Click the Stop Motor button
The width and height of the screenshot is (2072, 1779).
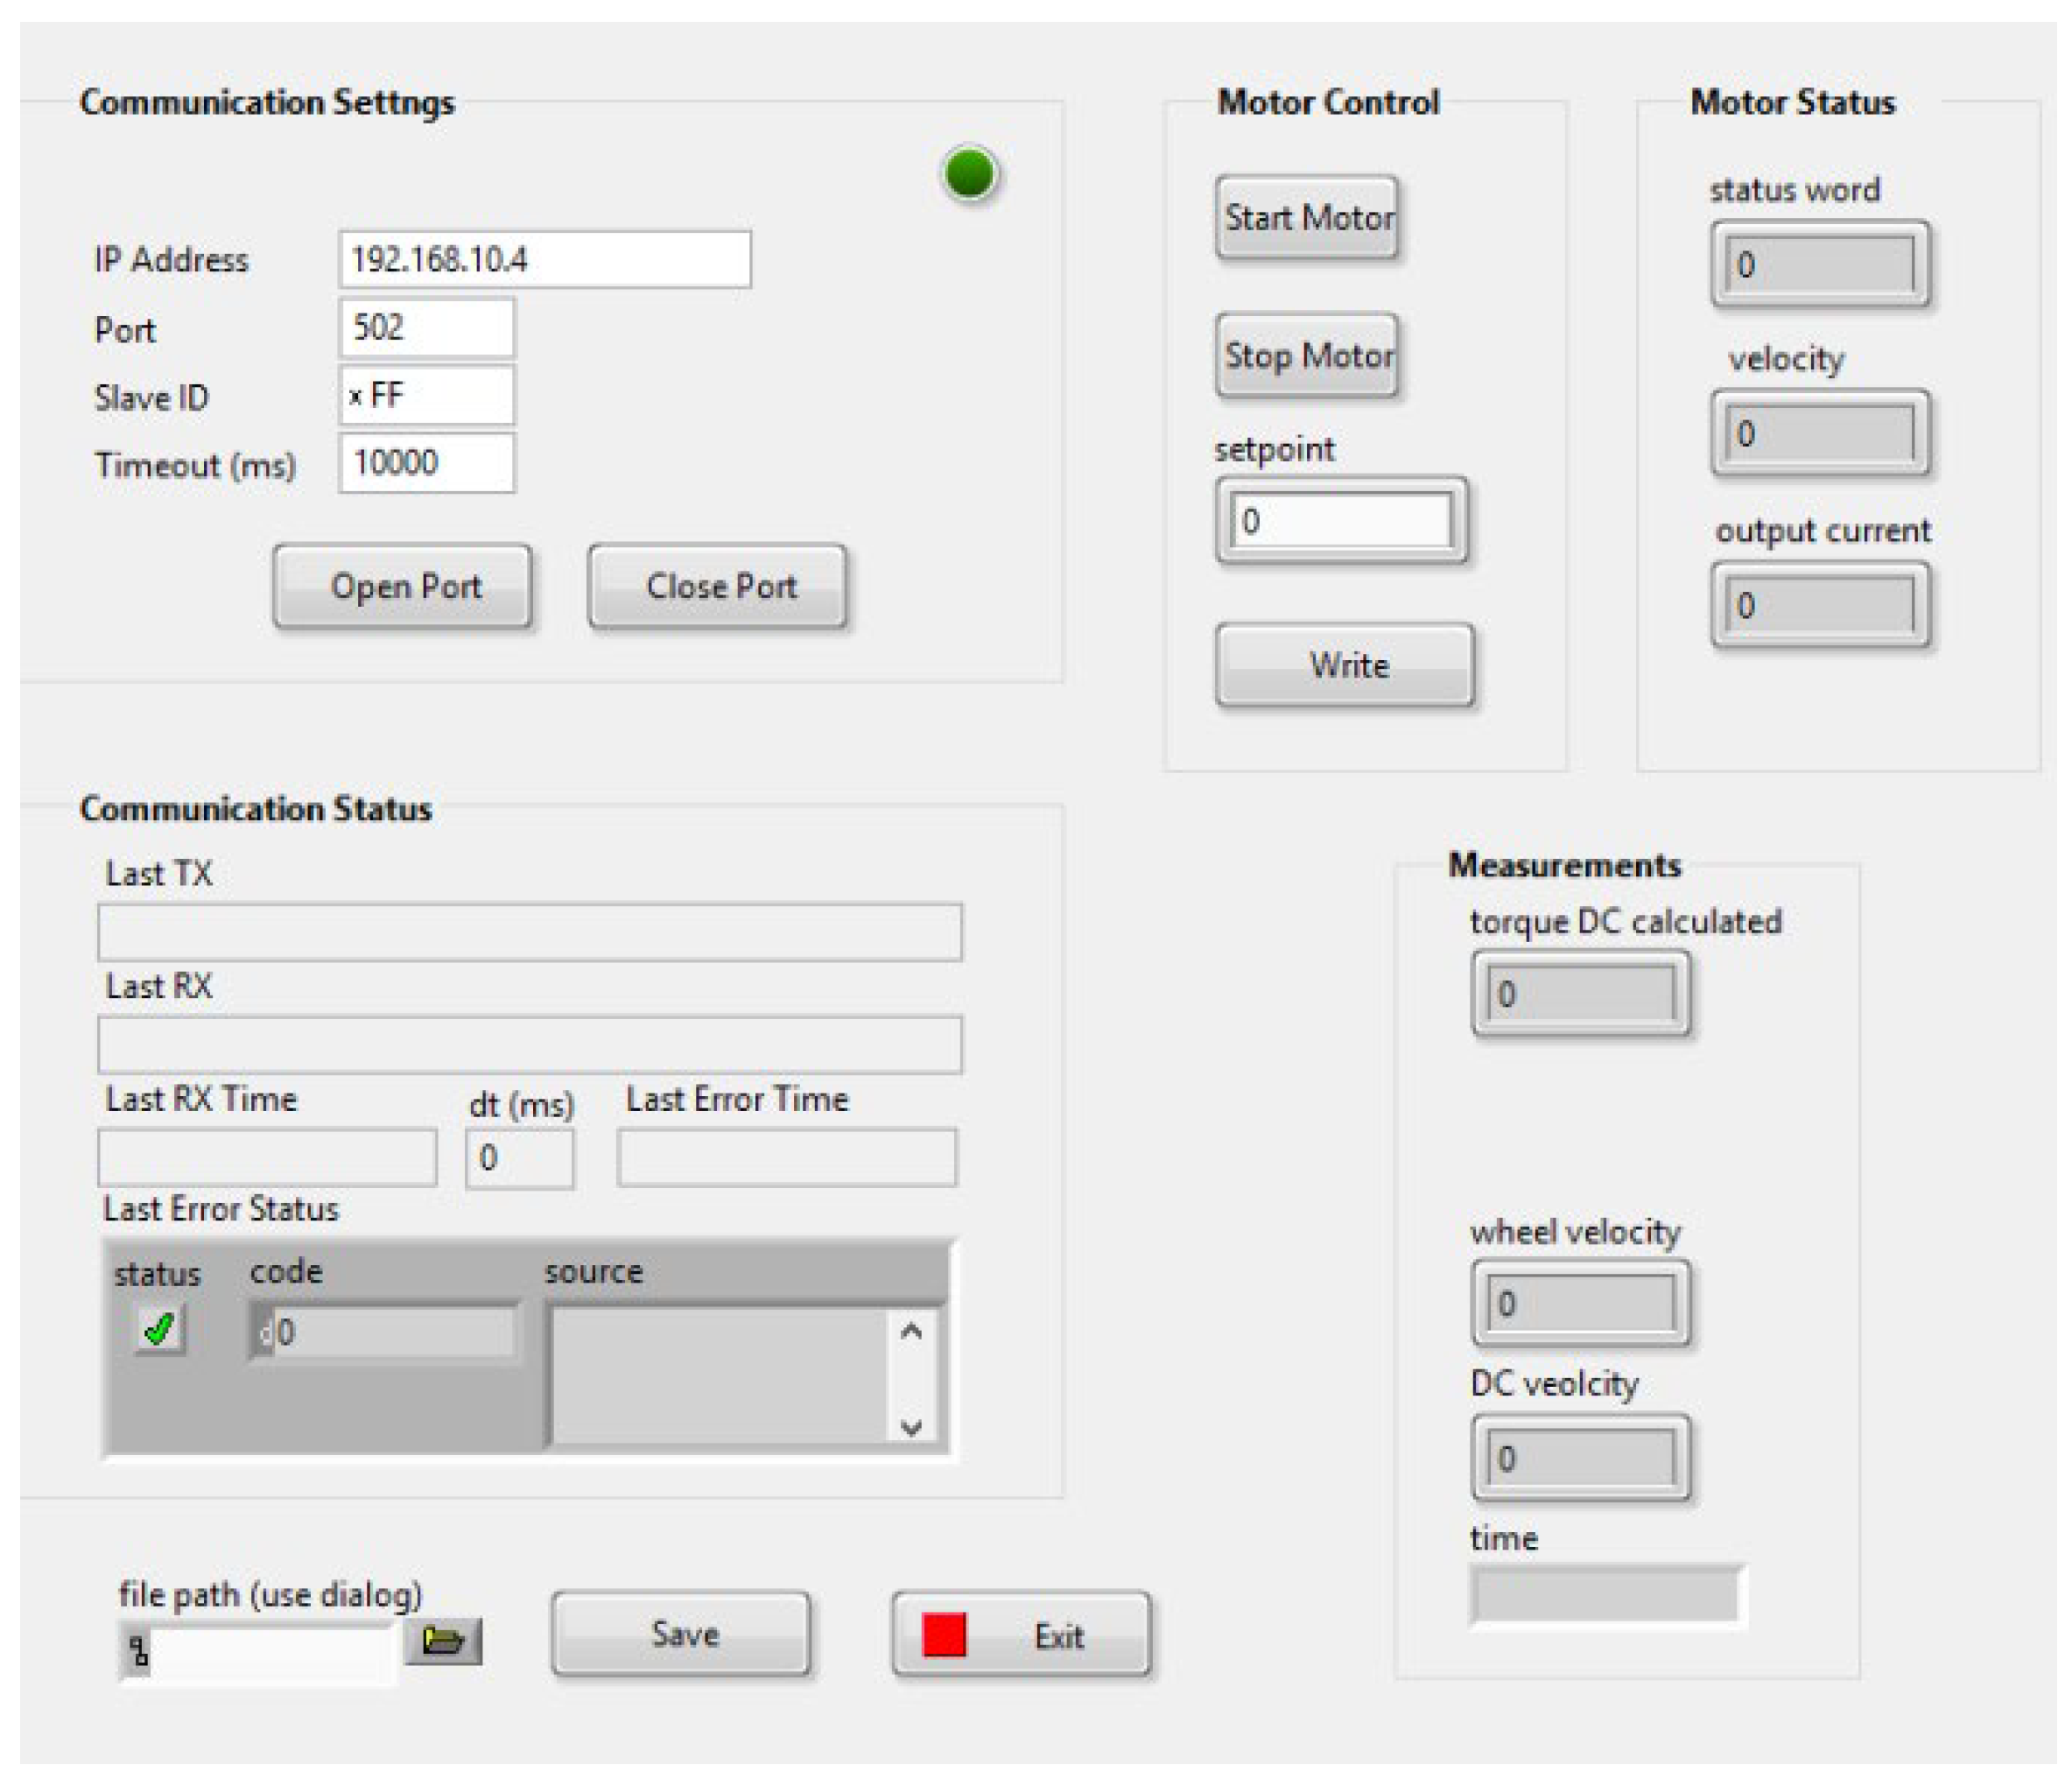coord(1306,356)
